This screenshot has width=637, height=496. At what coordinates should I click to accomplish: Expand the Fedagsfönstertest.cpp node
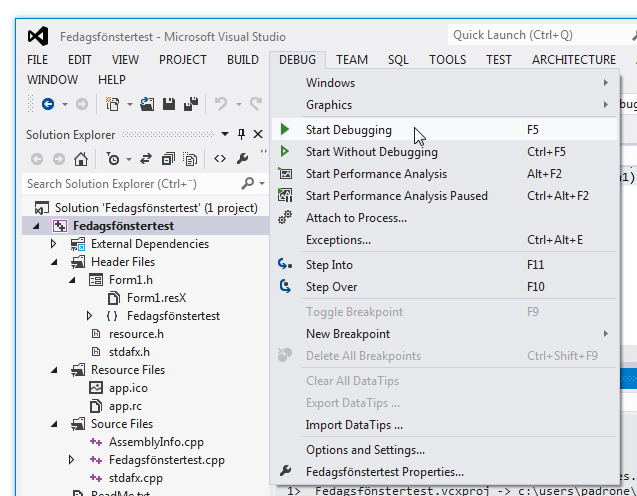72,460
